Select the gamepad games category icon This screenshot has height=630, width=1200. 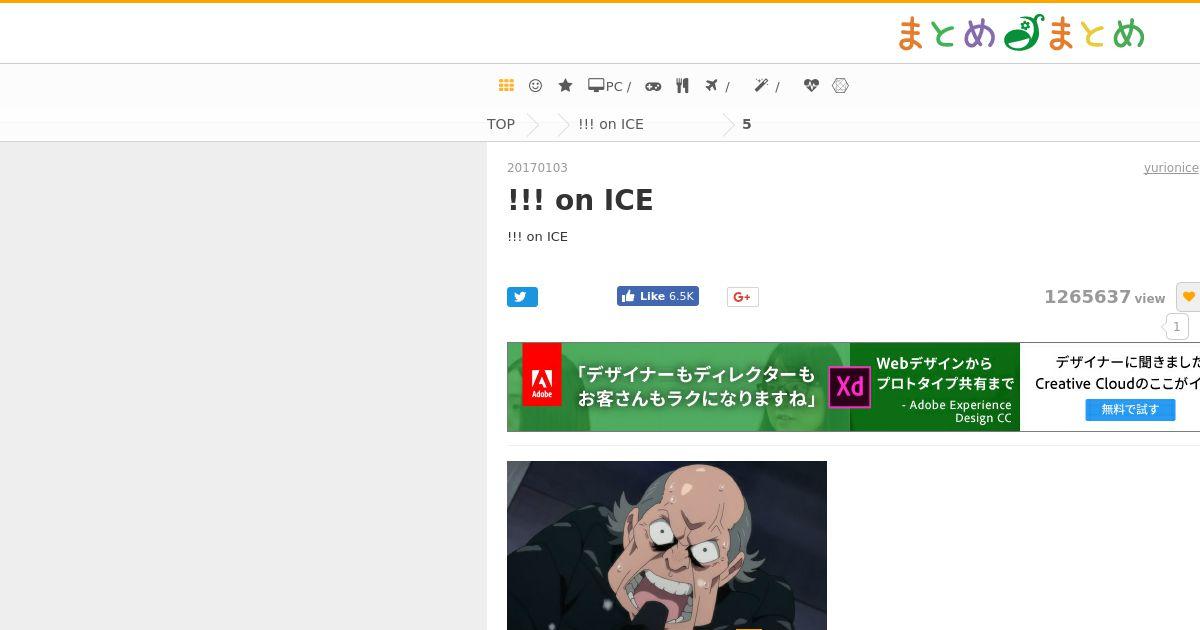pos(653,86)
